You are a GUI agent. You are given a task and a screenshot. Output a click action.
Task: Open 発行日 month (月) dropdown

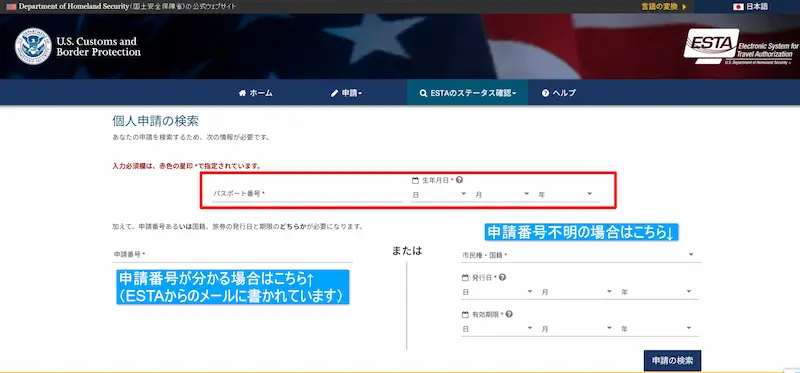tap(577, 292)
